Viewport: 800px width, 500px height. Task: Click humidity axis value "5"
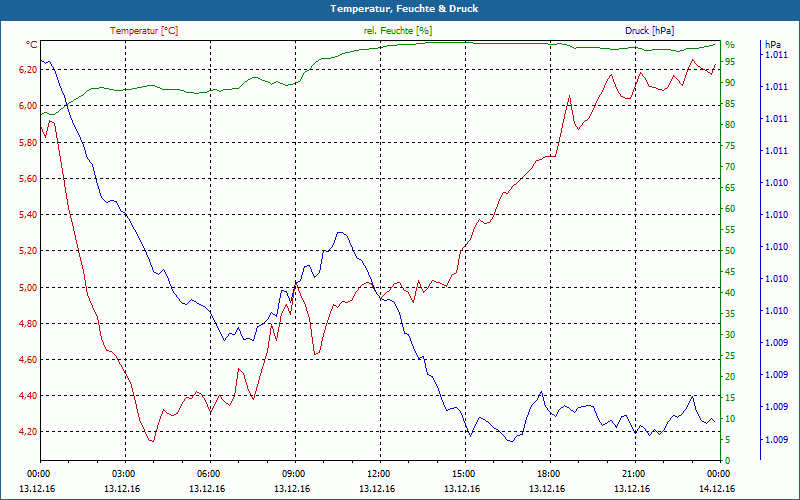(x=728, y=440)
